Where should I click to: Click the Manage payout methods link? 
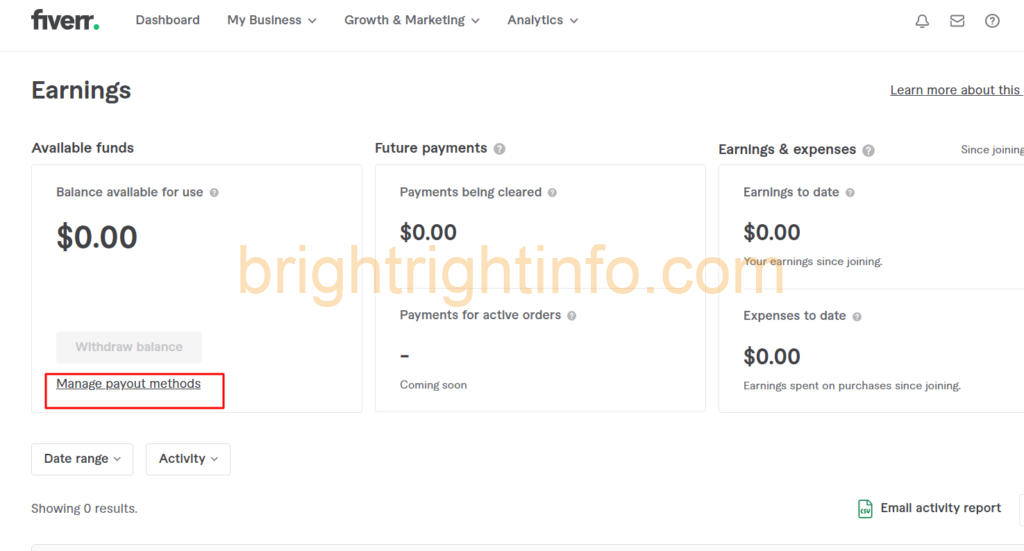(x=128, y=384)
